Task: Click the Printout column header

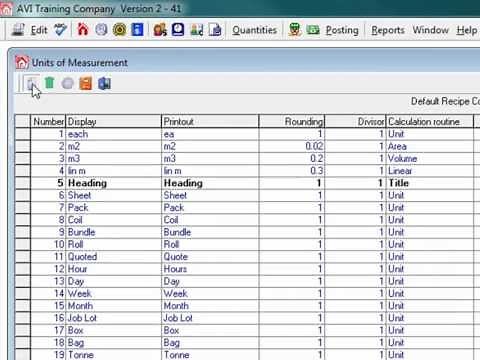Action: pyautogui.click(x=210, y=121)
